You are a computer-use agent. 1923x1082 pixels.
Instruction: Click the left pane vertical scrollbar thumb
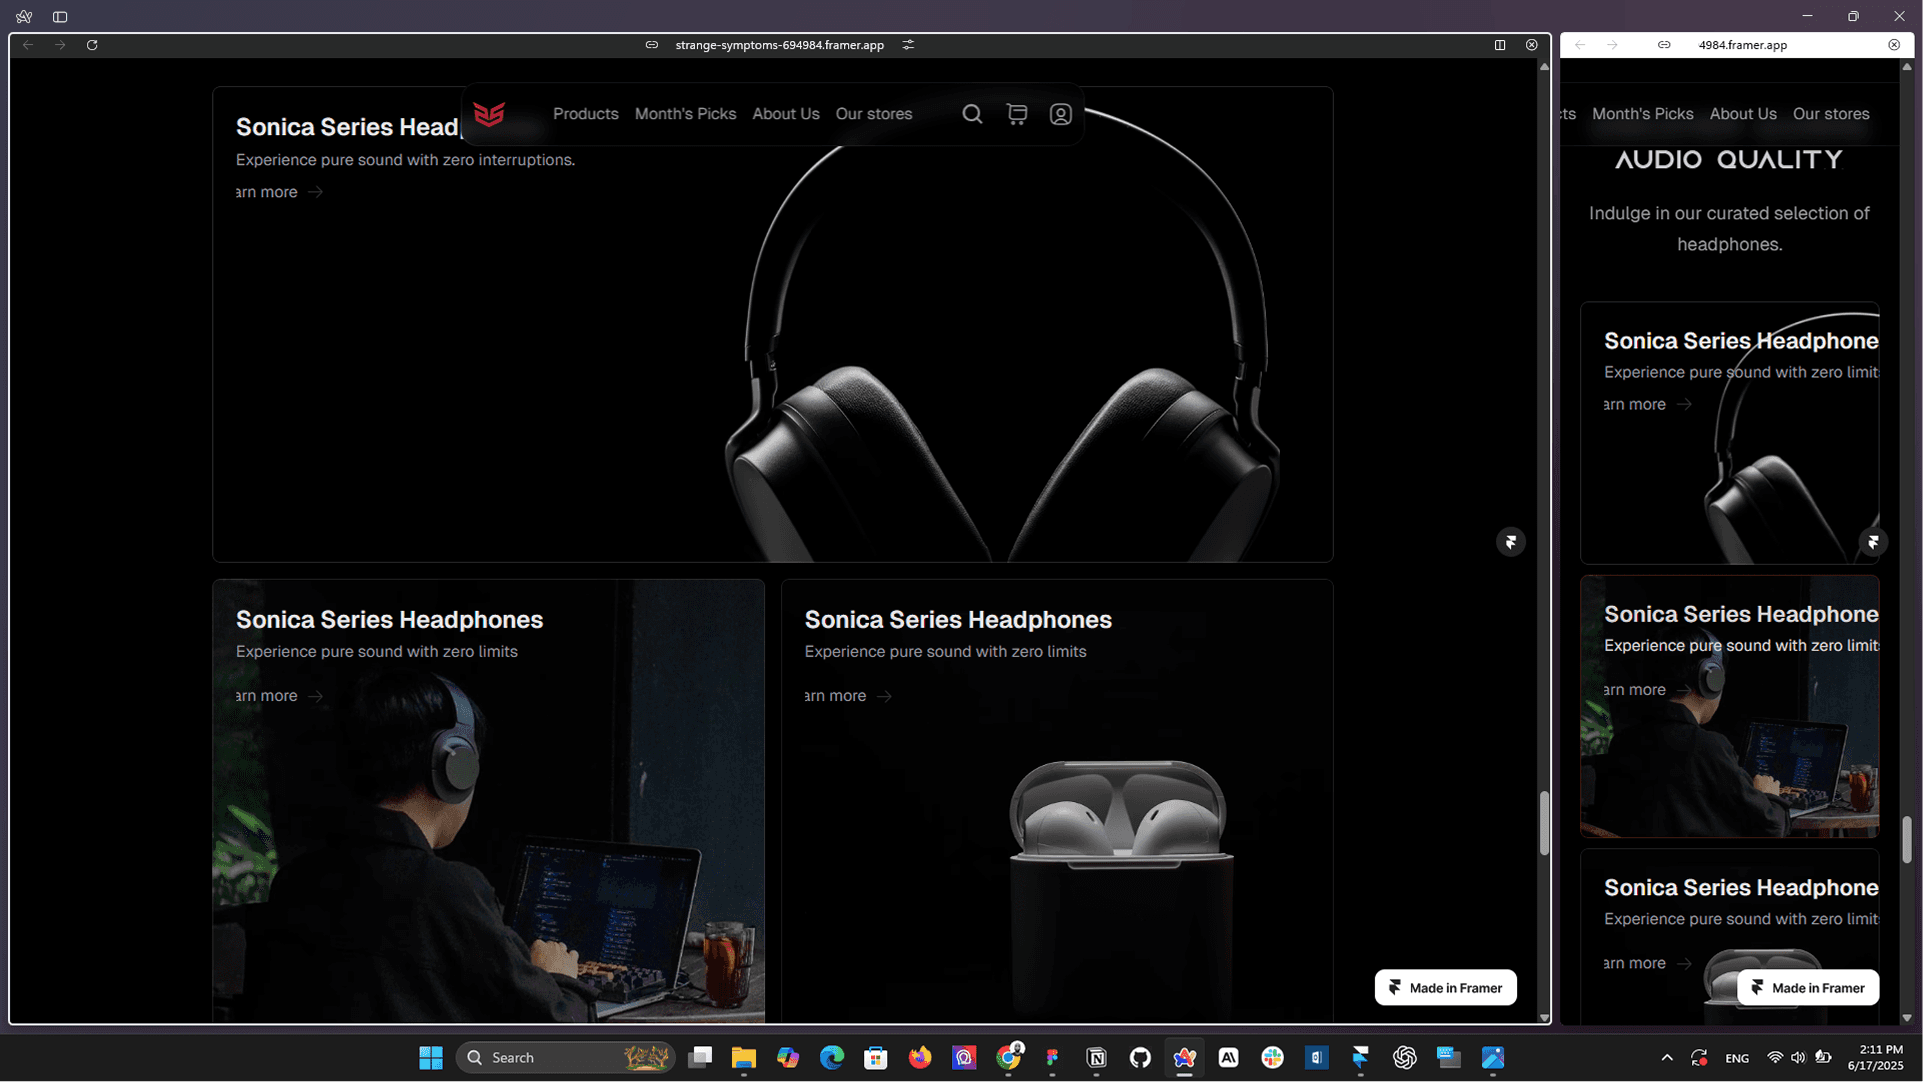point(1544,822)
